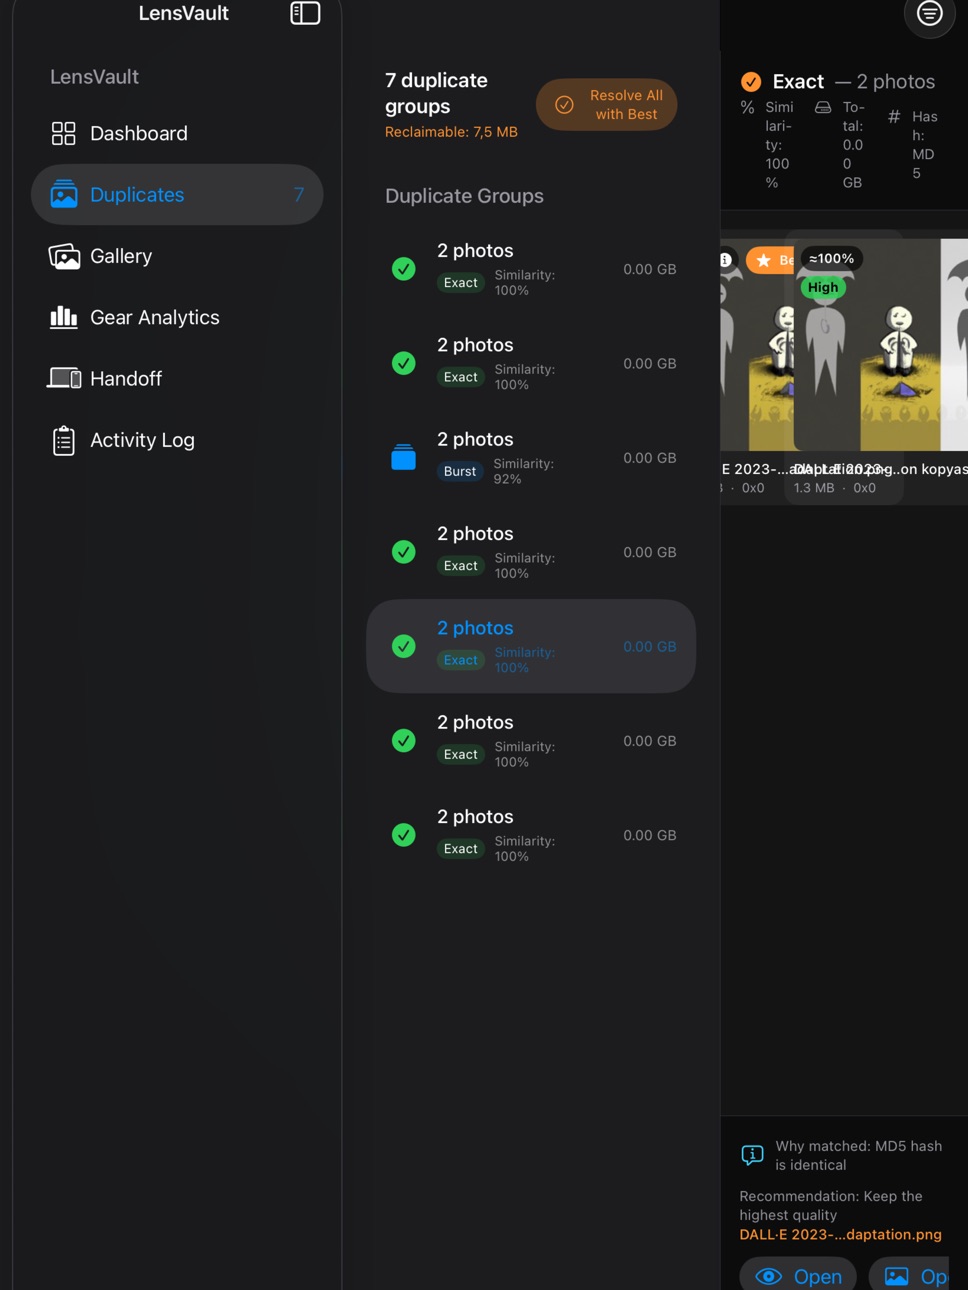The image size is (968, 1290).
Task: Click the '7 duplicate groups' heading
Action: (436, 93)
